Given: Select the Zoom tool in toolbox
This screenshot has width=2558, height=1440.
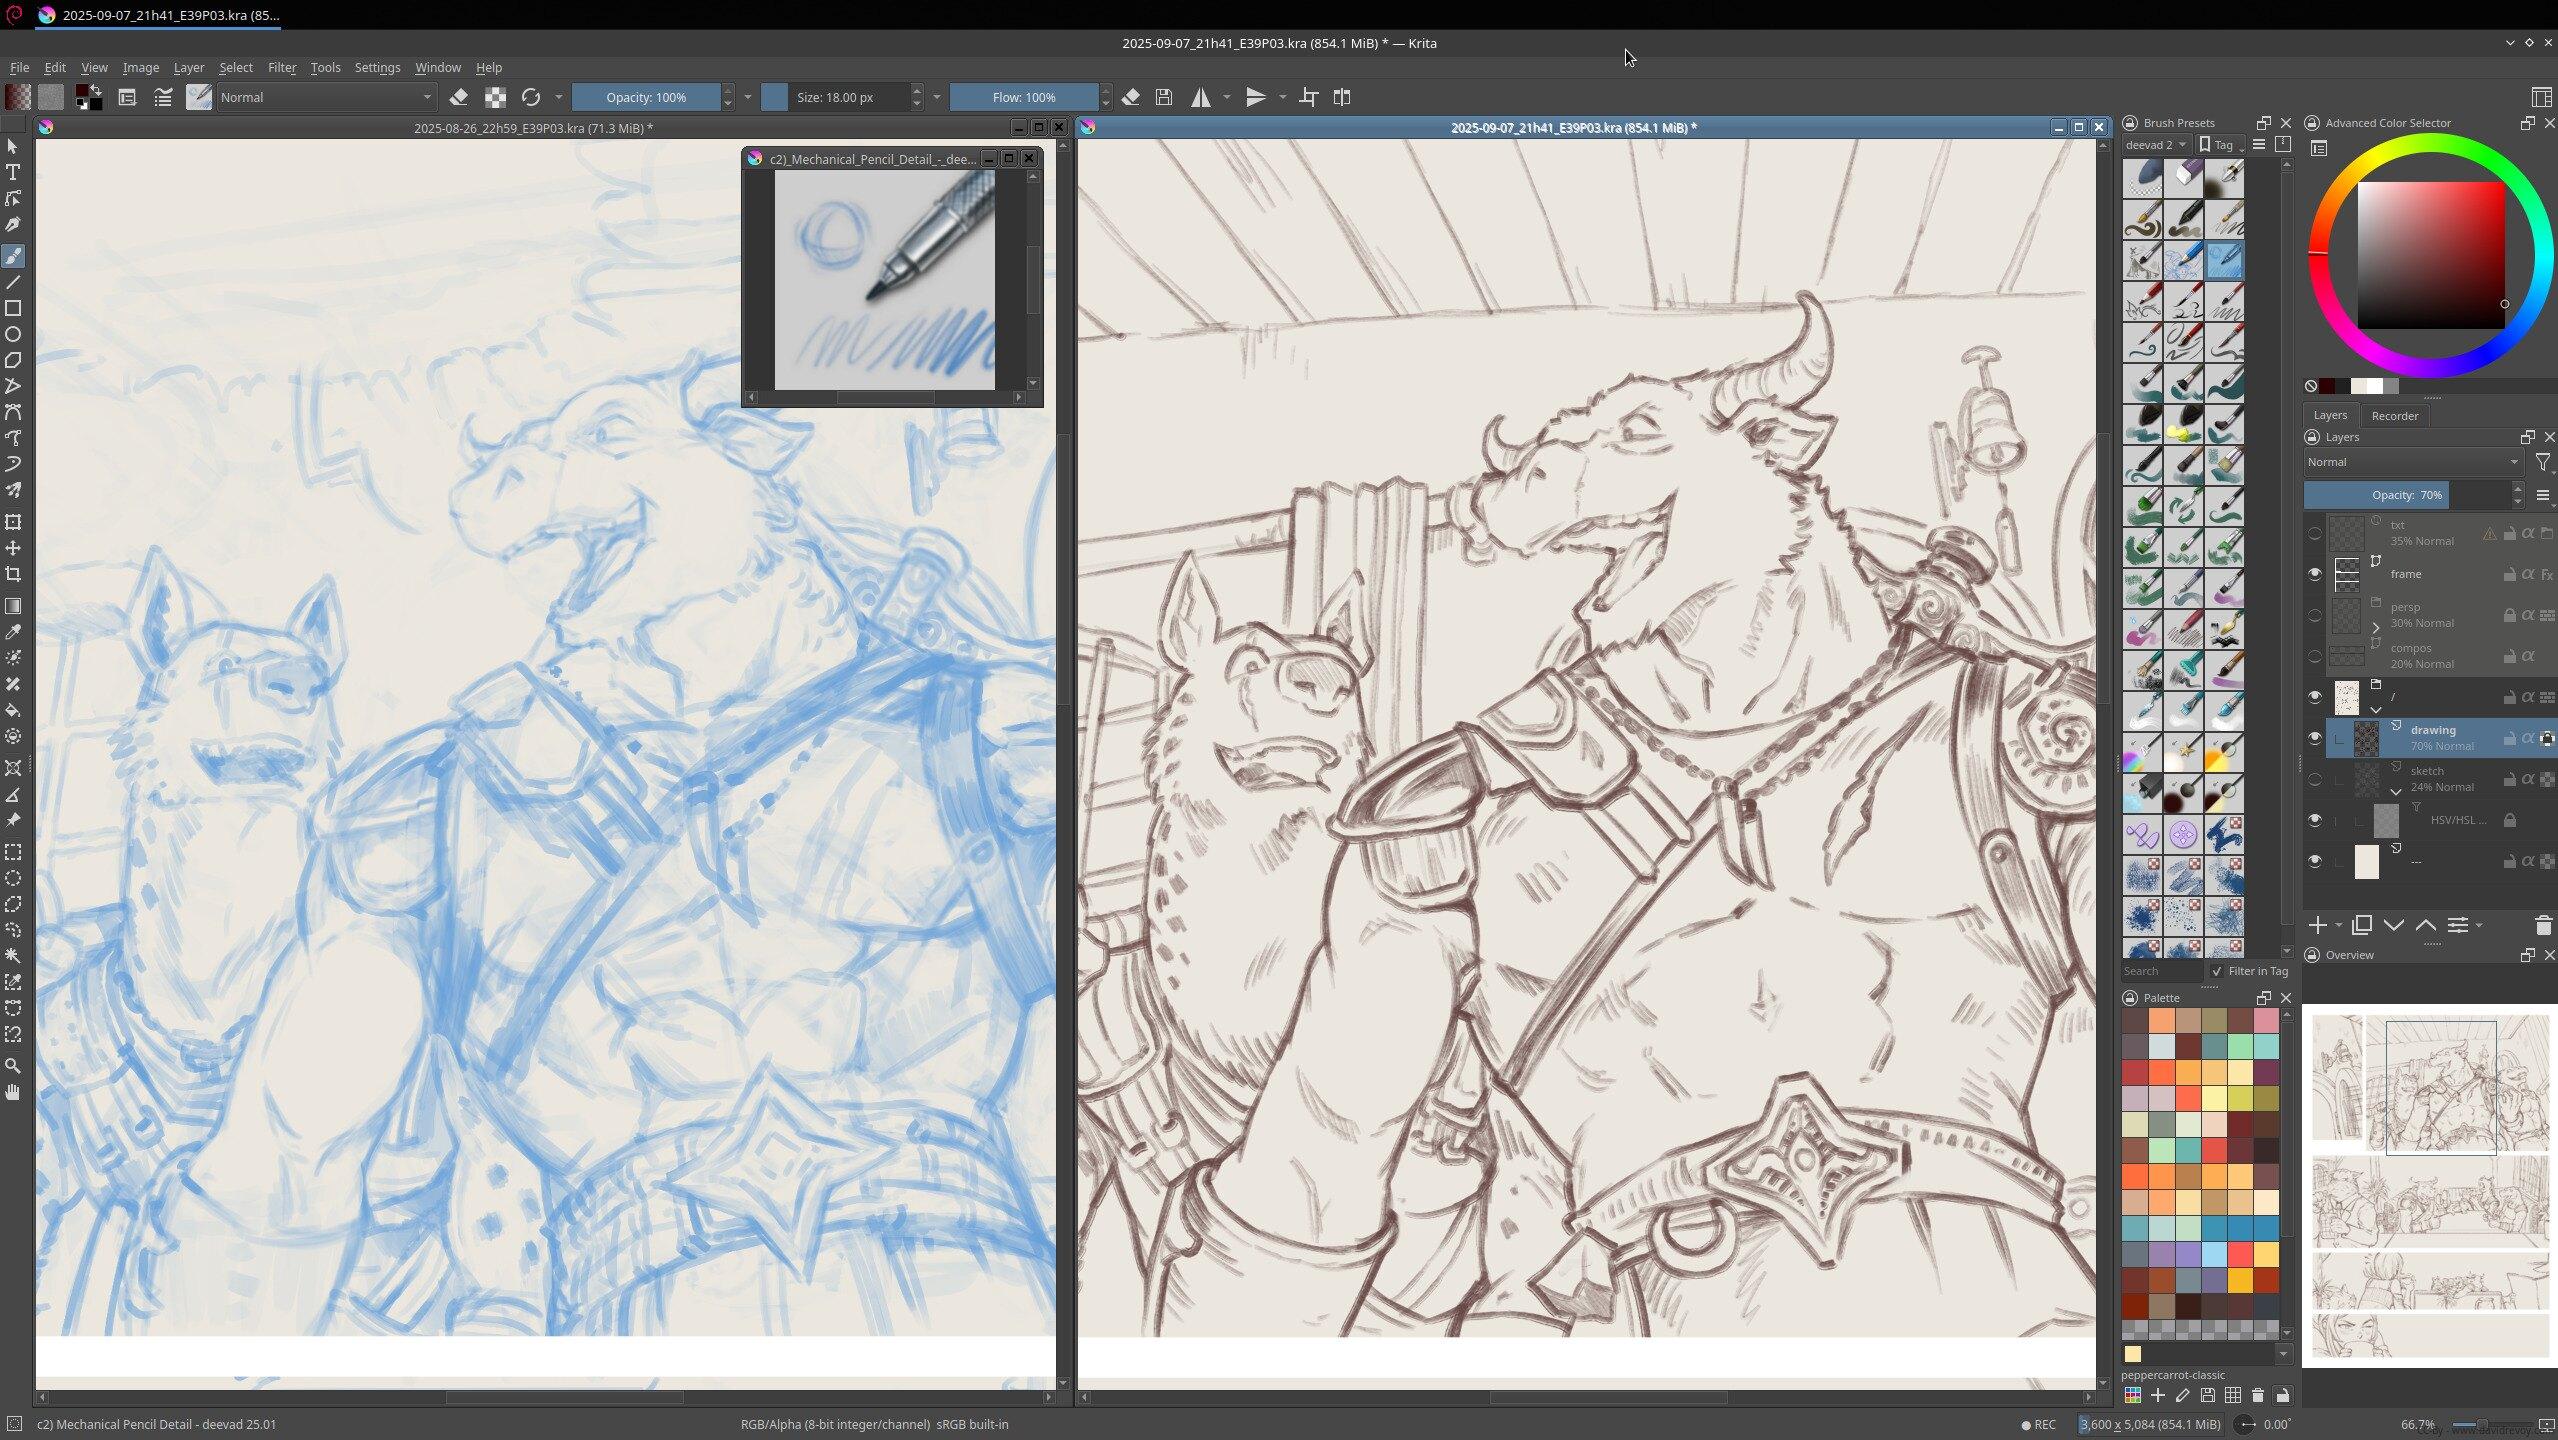Looking at the screenshot, I should point(13,1066).
